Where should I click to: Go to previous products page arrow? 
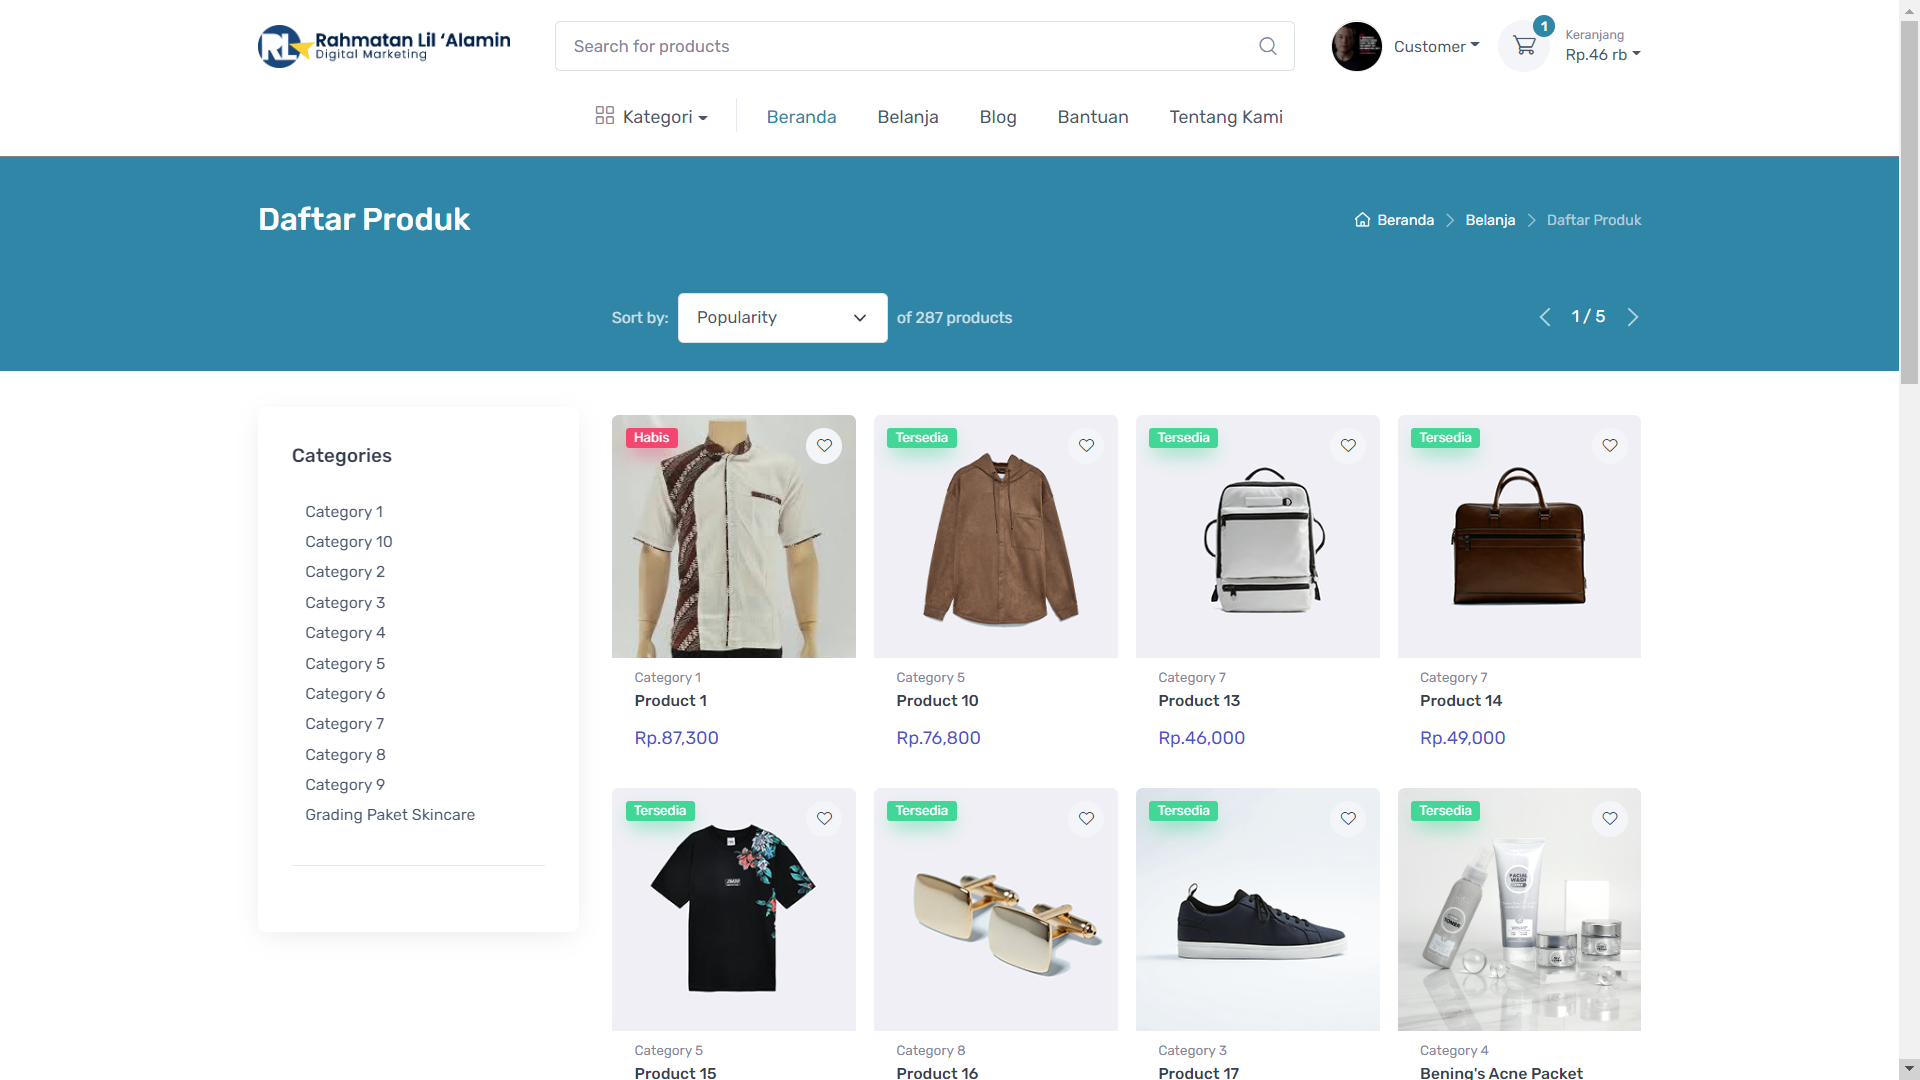(1545, 317)
